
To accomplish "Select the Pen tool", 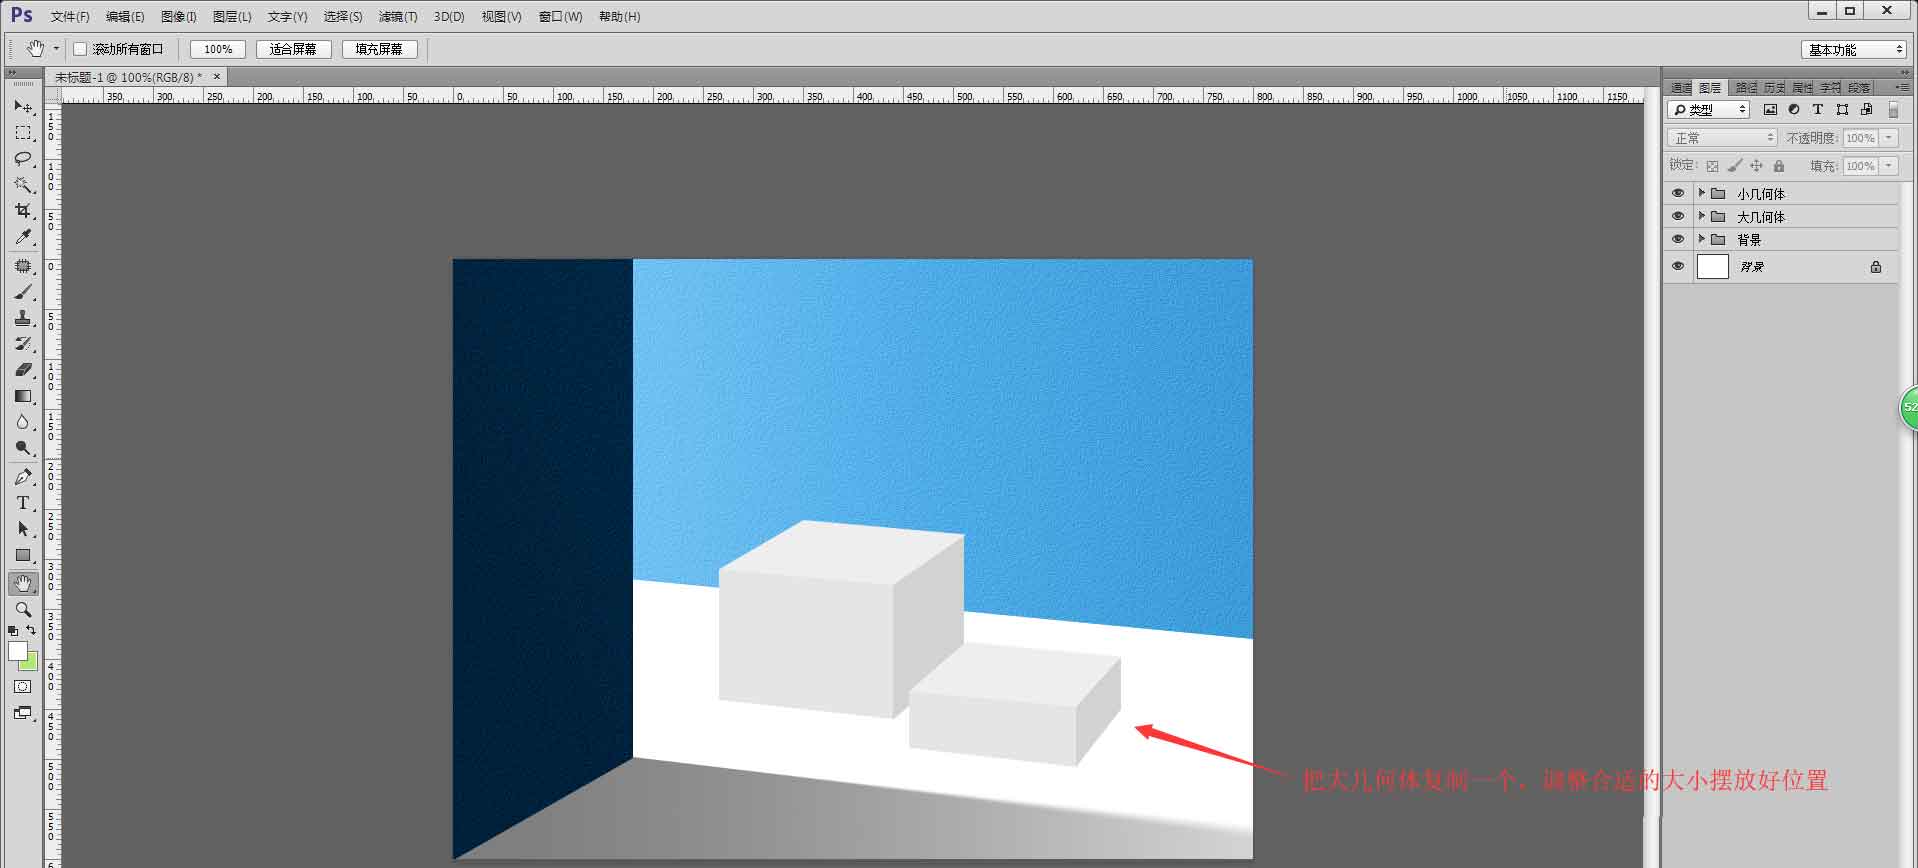I will pyautogui.click(x=23, y=477).
